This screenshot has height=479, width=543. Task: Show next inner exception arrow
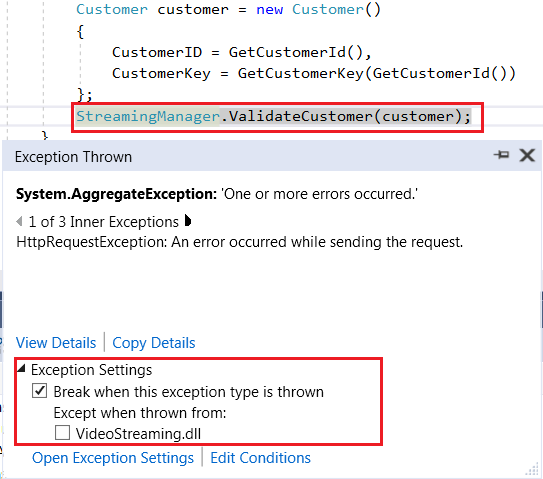click(x=188, y=221)
